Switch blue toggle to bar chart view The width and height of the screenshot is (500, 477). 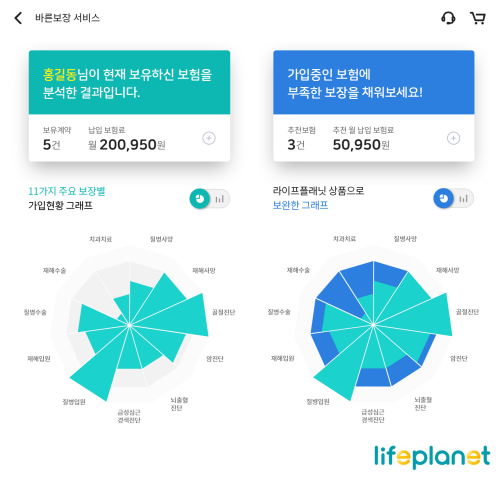pyautogui.click(x=464, y=199)
